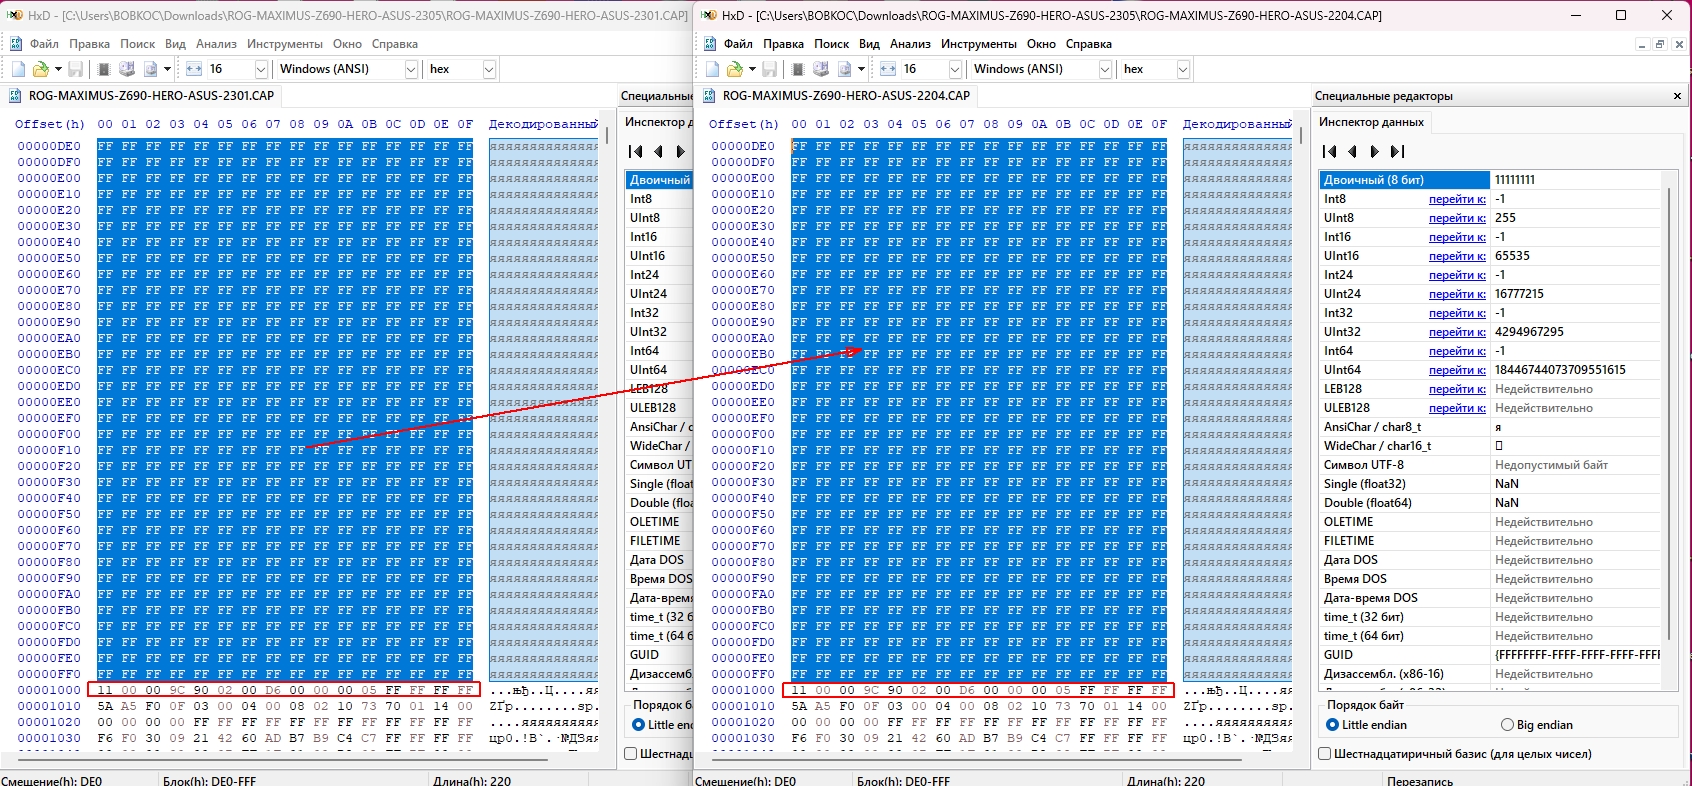The image size is (1692, 786).
Task: Select ROG-MAXIMUS-Z690-HERO-ASUS-2204.CAP file tab
Action: pos(837,96)
